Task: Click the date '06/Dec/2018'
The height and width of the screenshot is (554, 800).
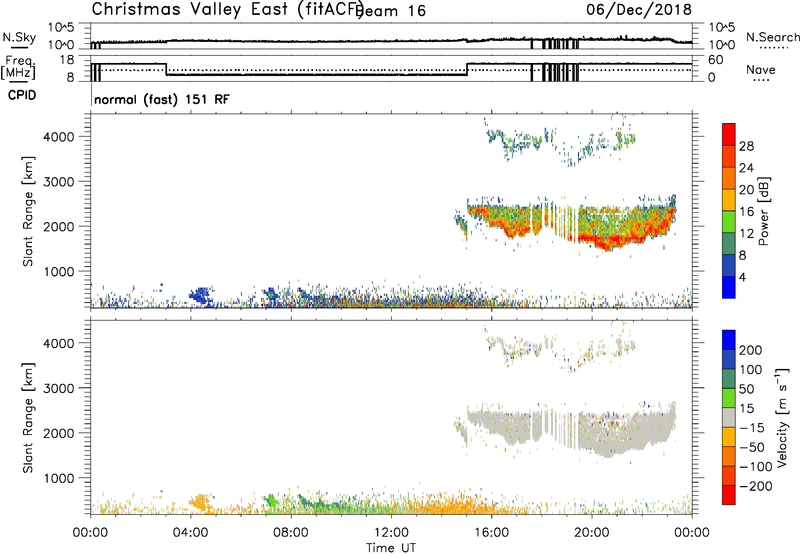Action: (639, 10)
